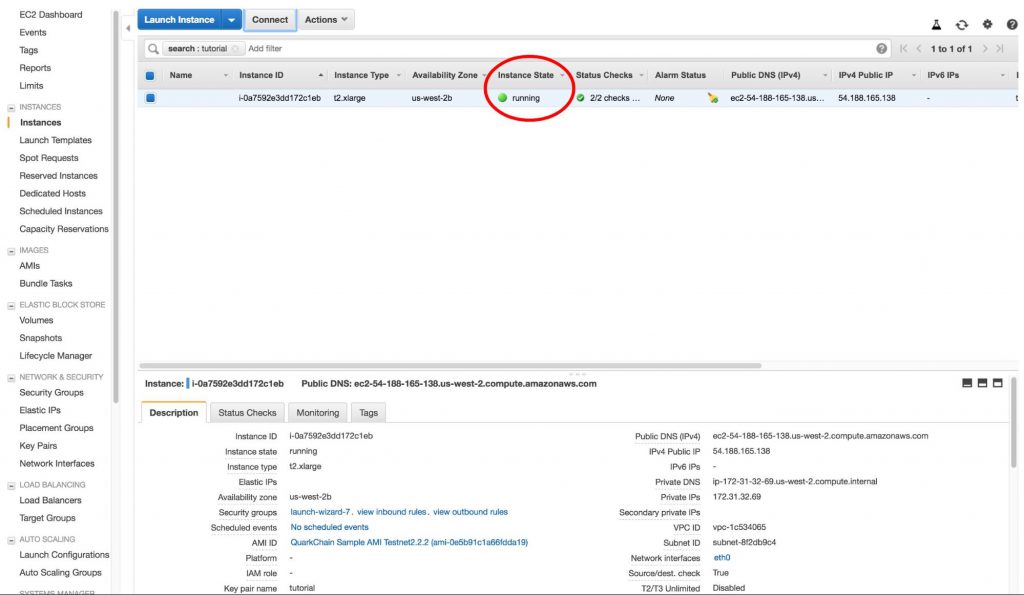Collapse the left navigation pane arrow

pos(128,28)
